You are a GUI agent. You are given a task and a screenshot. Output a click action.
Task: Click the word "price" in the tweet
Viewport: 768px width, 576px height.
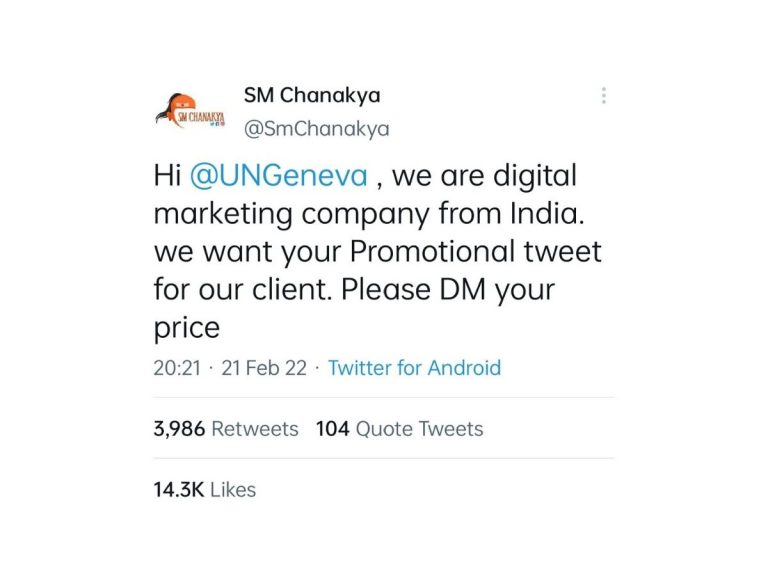coord(186,329)
